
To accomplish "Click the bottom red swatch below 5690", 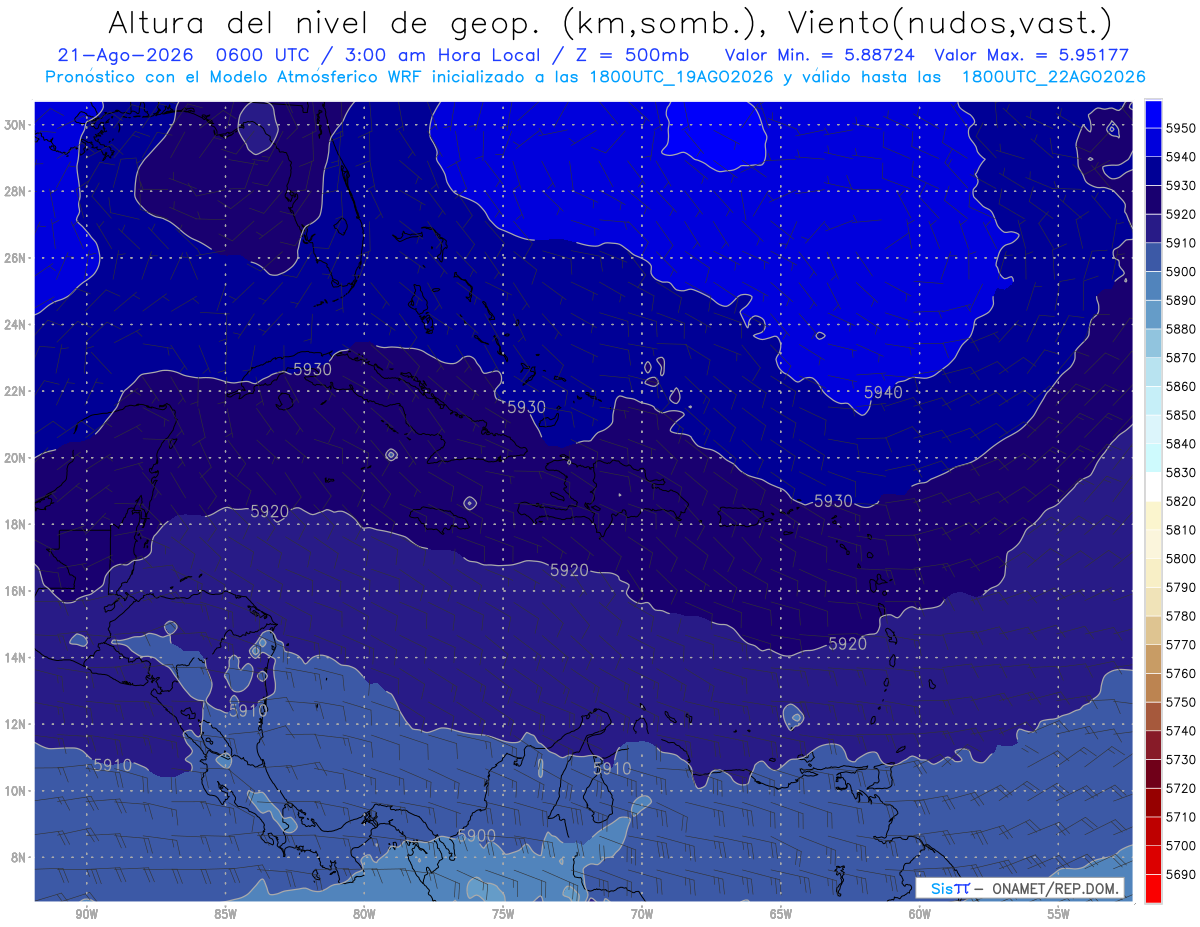I will click(1153, 888).
